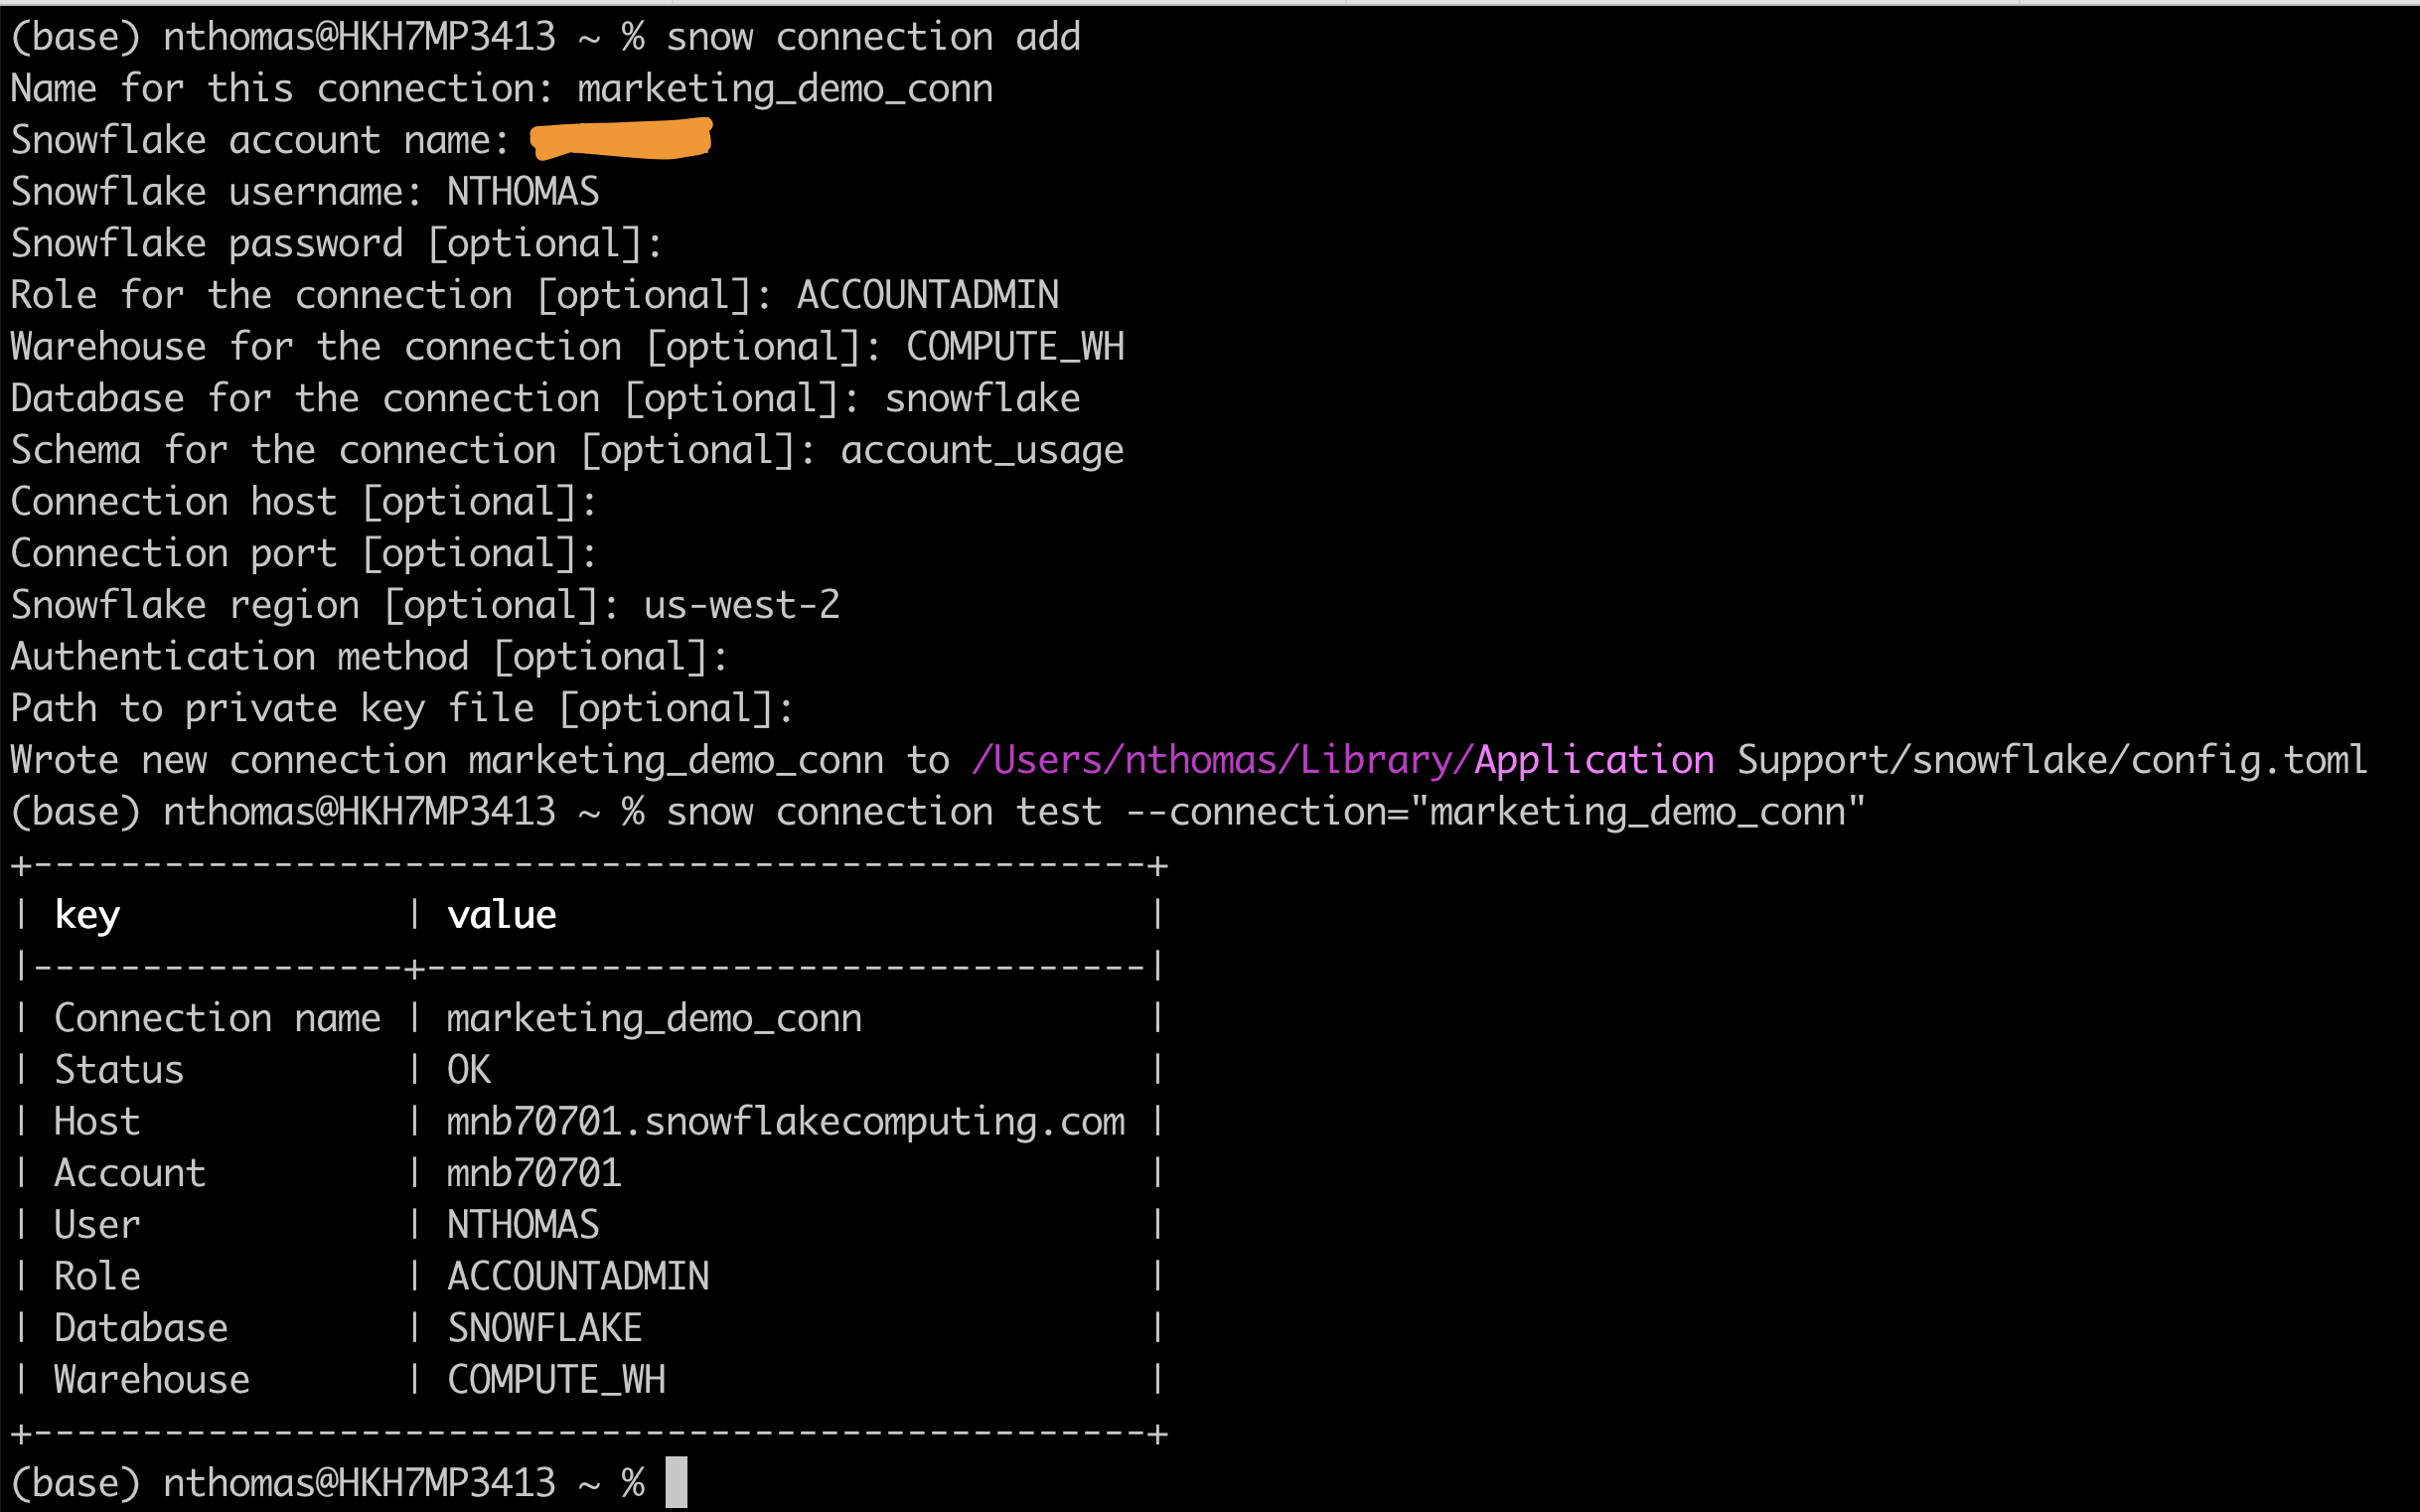Click the COMPUTE_WH warehouse value in table

tap(556, 1379)
